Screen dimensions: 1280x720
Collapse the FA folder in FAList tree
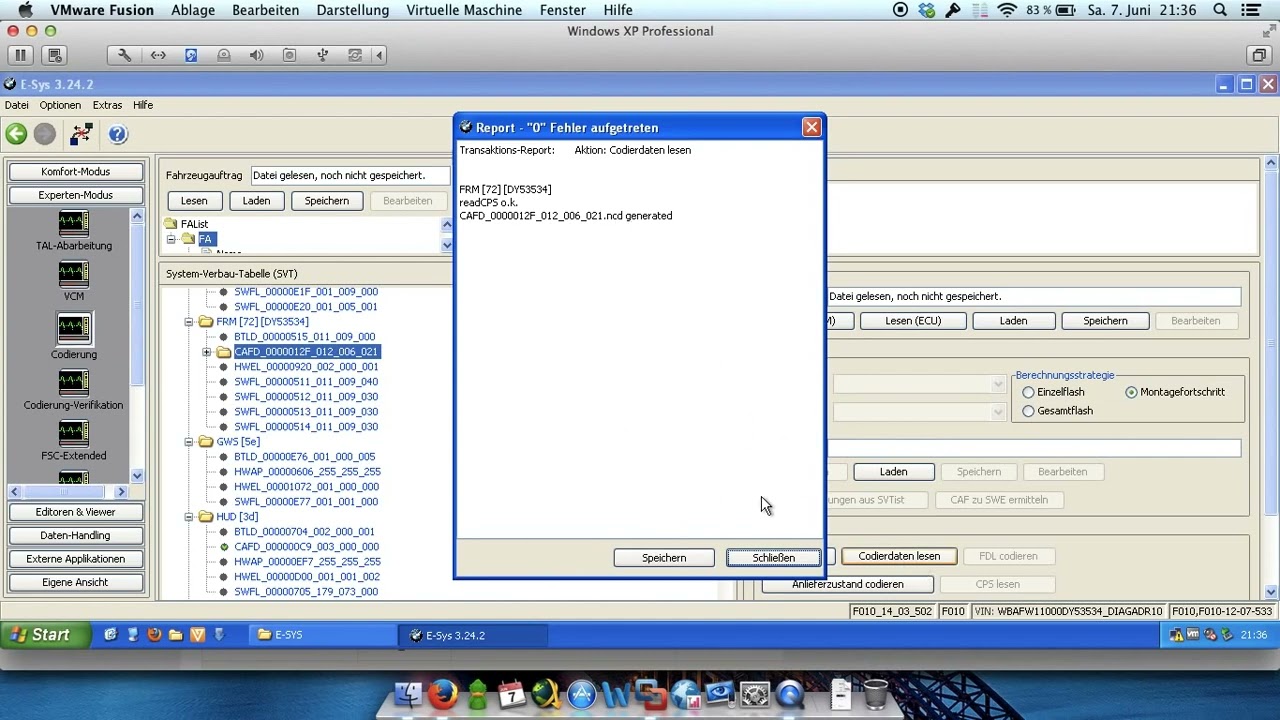[171, 239]
